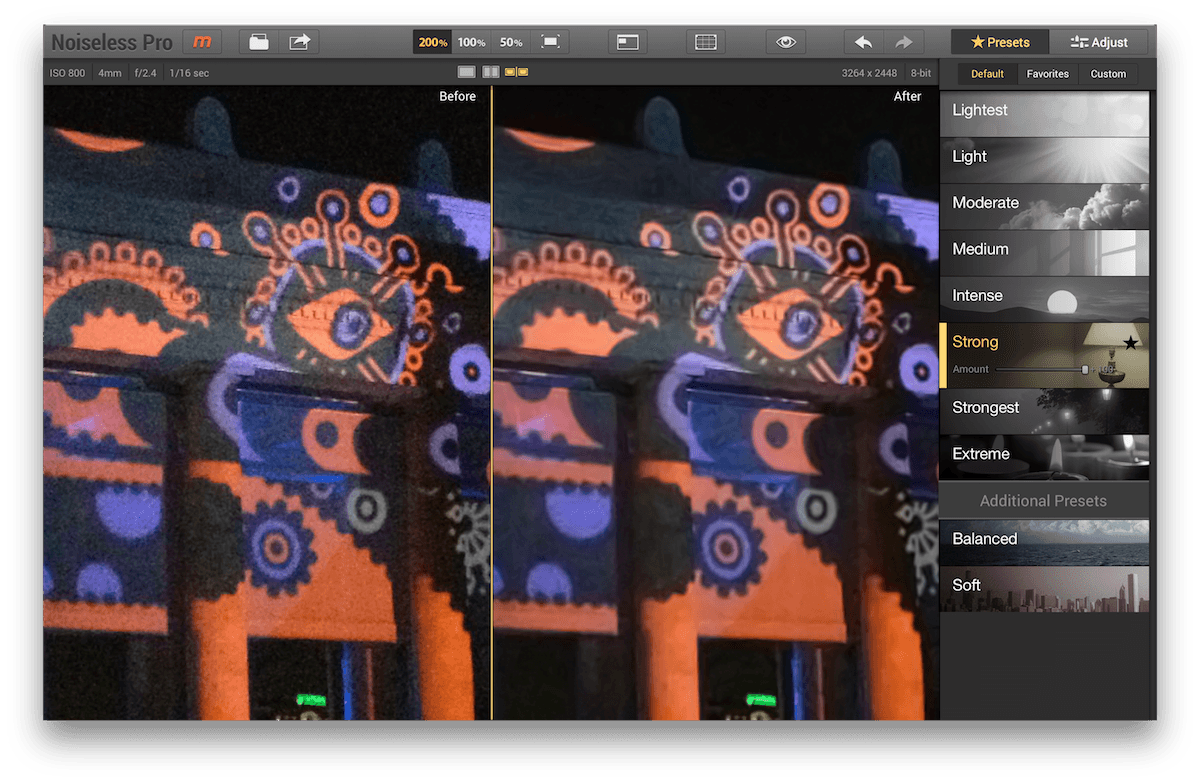The width and height of the screenshot is (1200, 782).
Task: Undo with the left arrow icon
Action: click(x=864, y=42)
